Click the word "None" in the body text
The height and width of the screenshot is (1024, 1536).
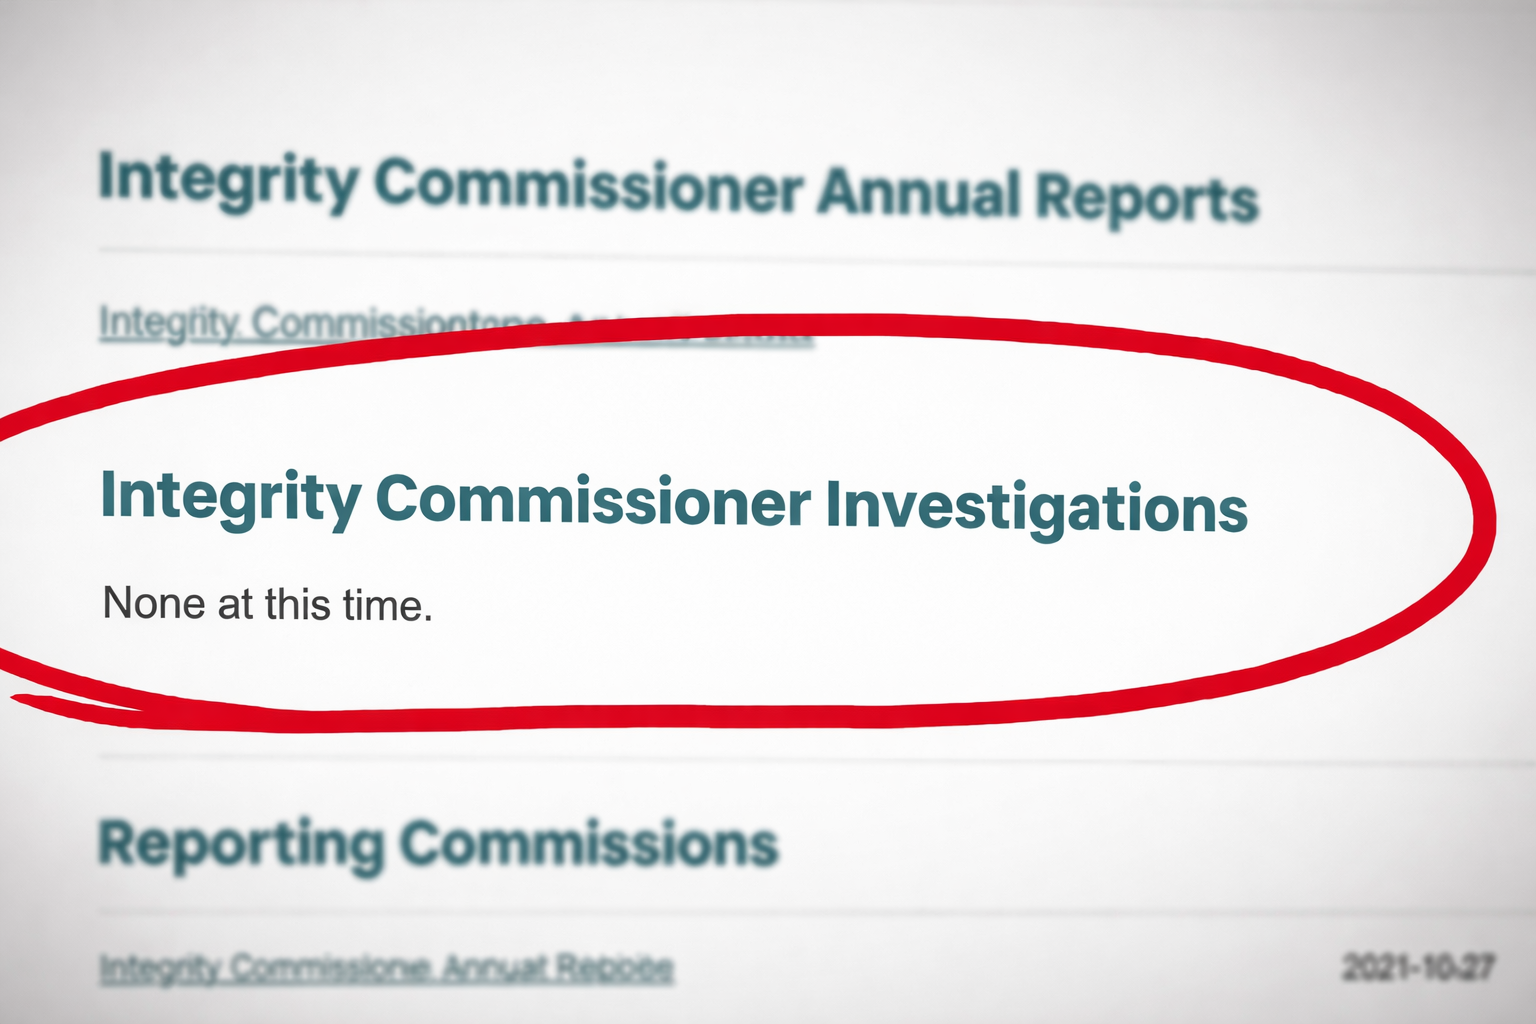(154, 604)
